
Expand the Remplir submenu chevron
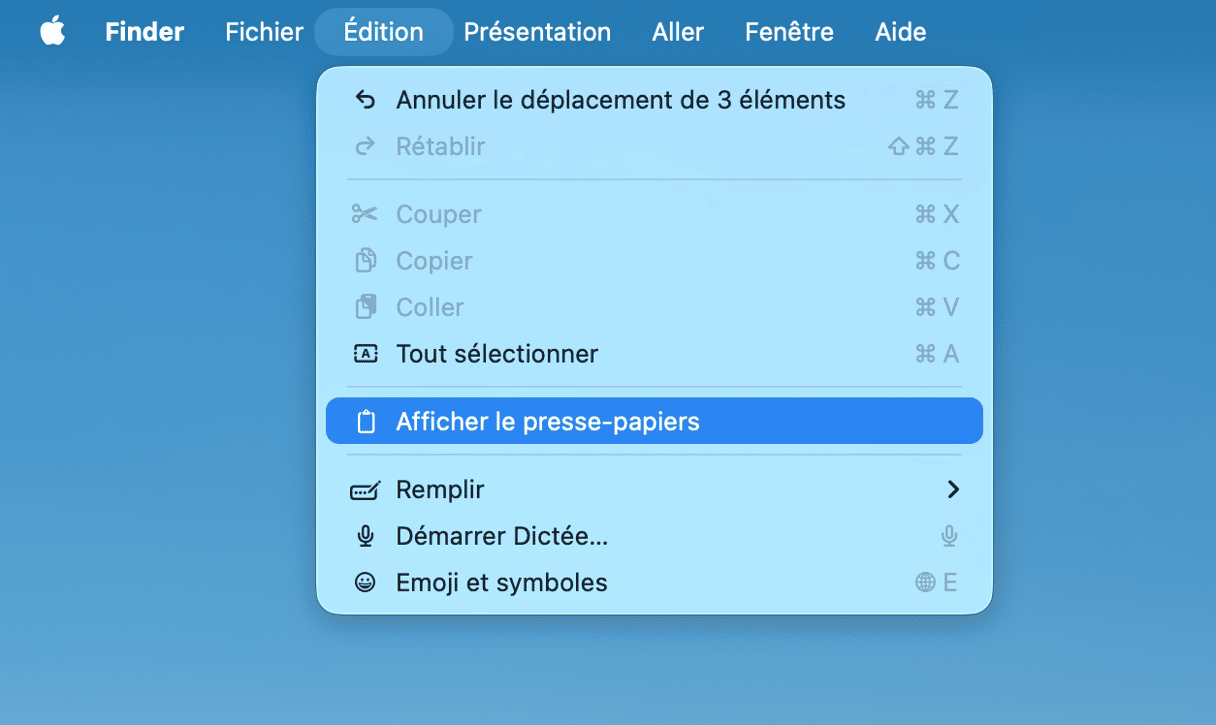[952, 490]
